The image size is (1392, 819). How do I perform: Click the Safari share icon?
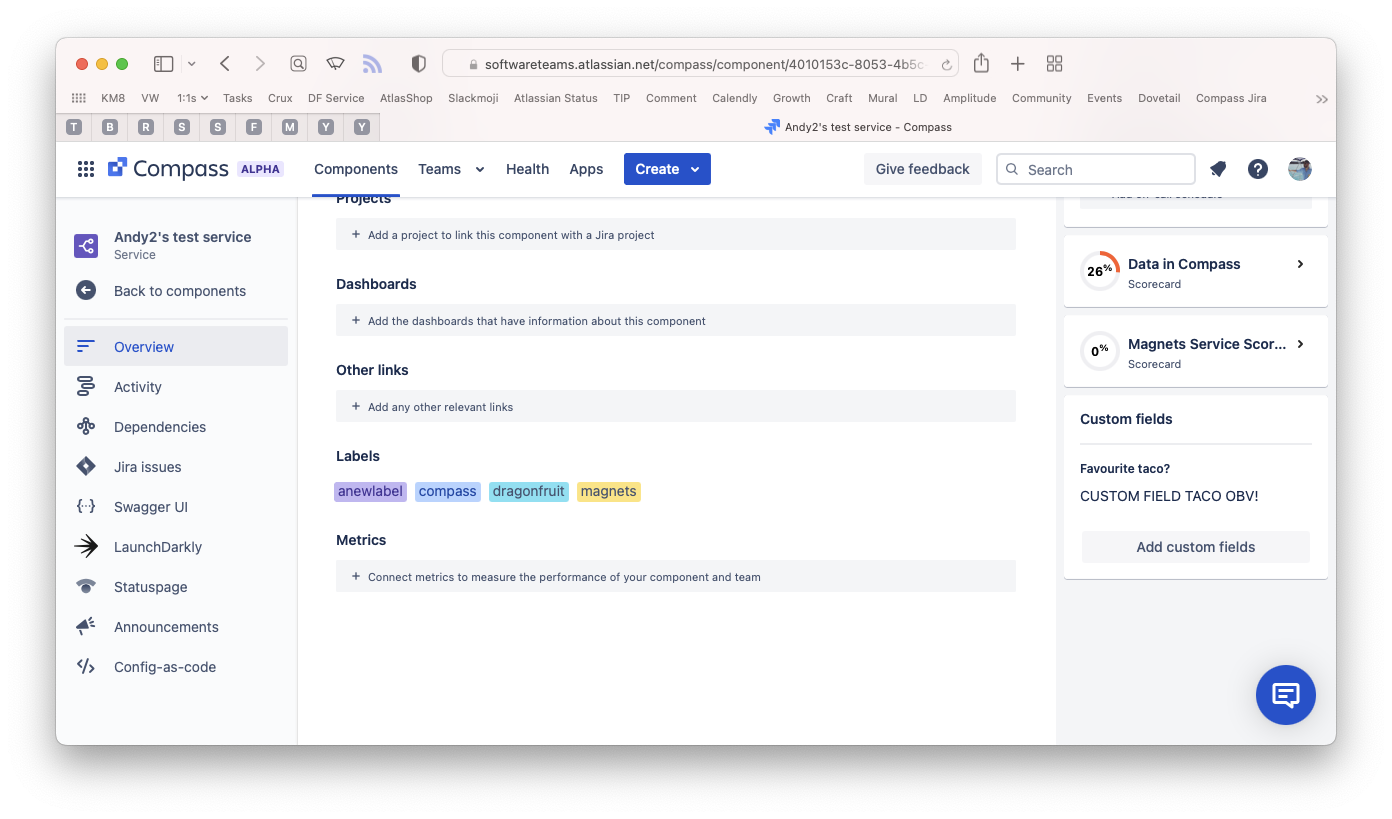[x=981, y=63]
